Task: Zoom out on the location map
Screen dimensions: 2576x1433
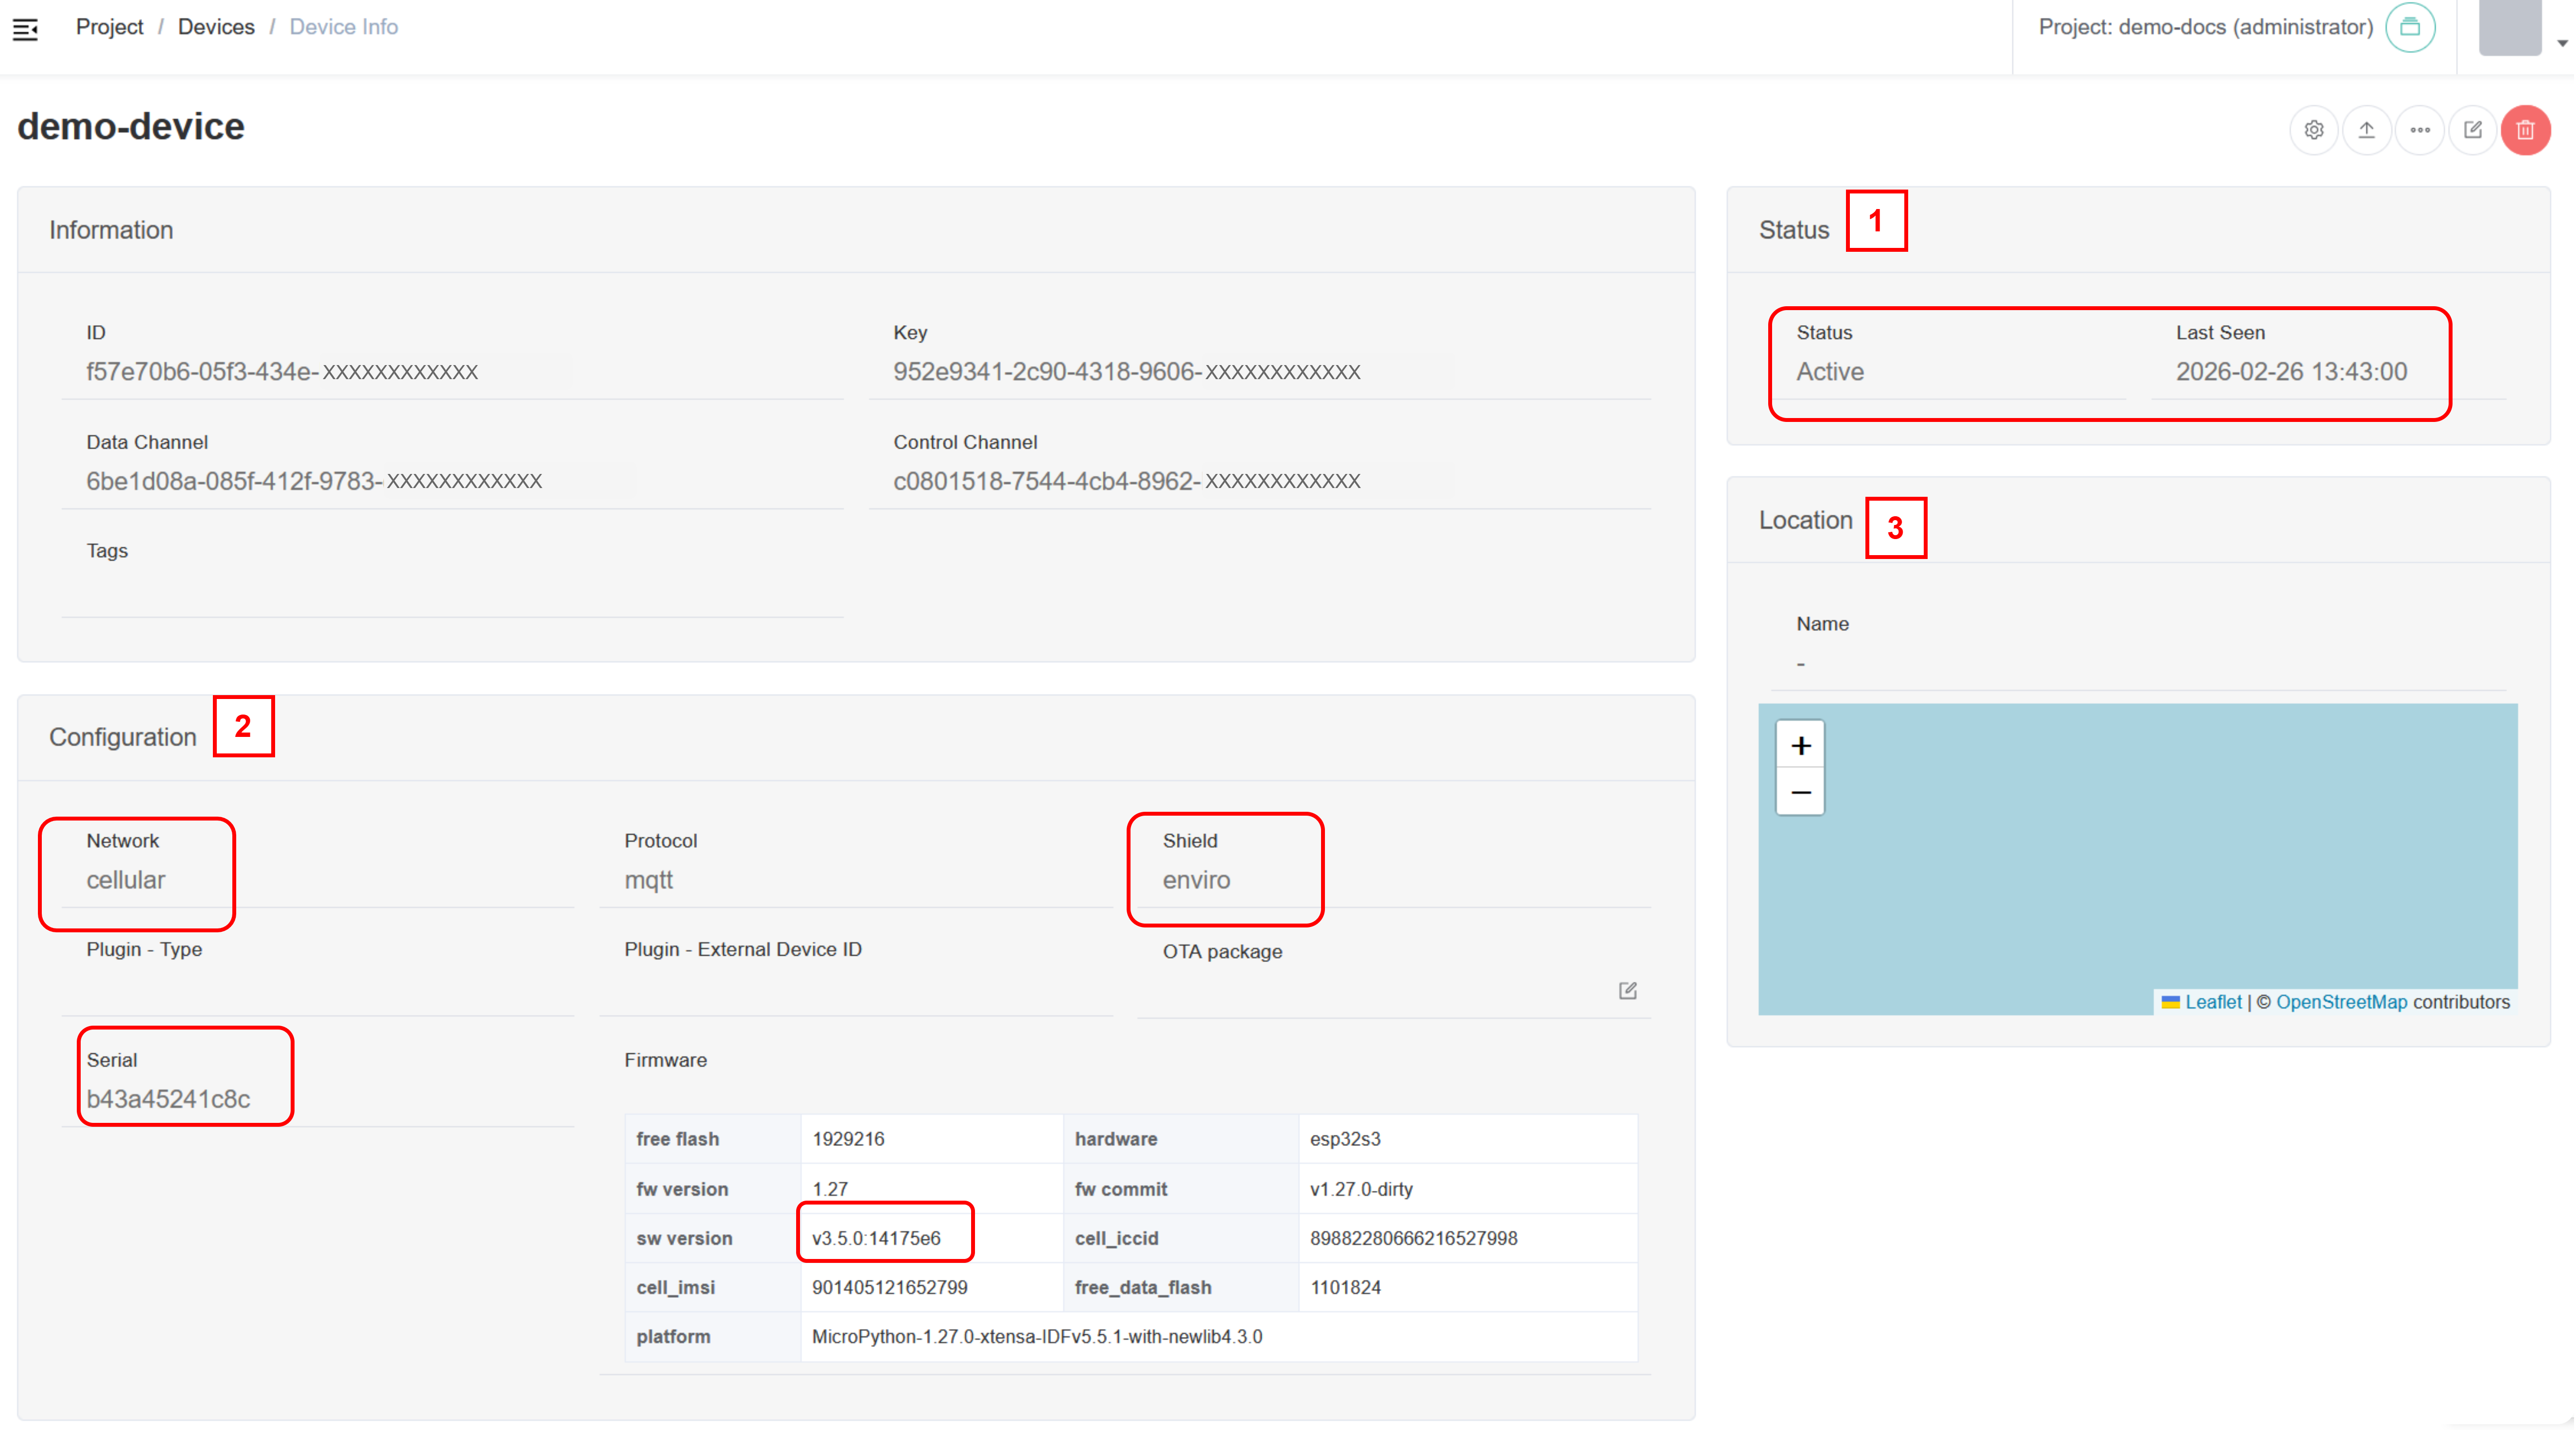Action: [1800, 791]
